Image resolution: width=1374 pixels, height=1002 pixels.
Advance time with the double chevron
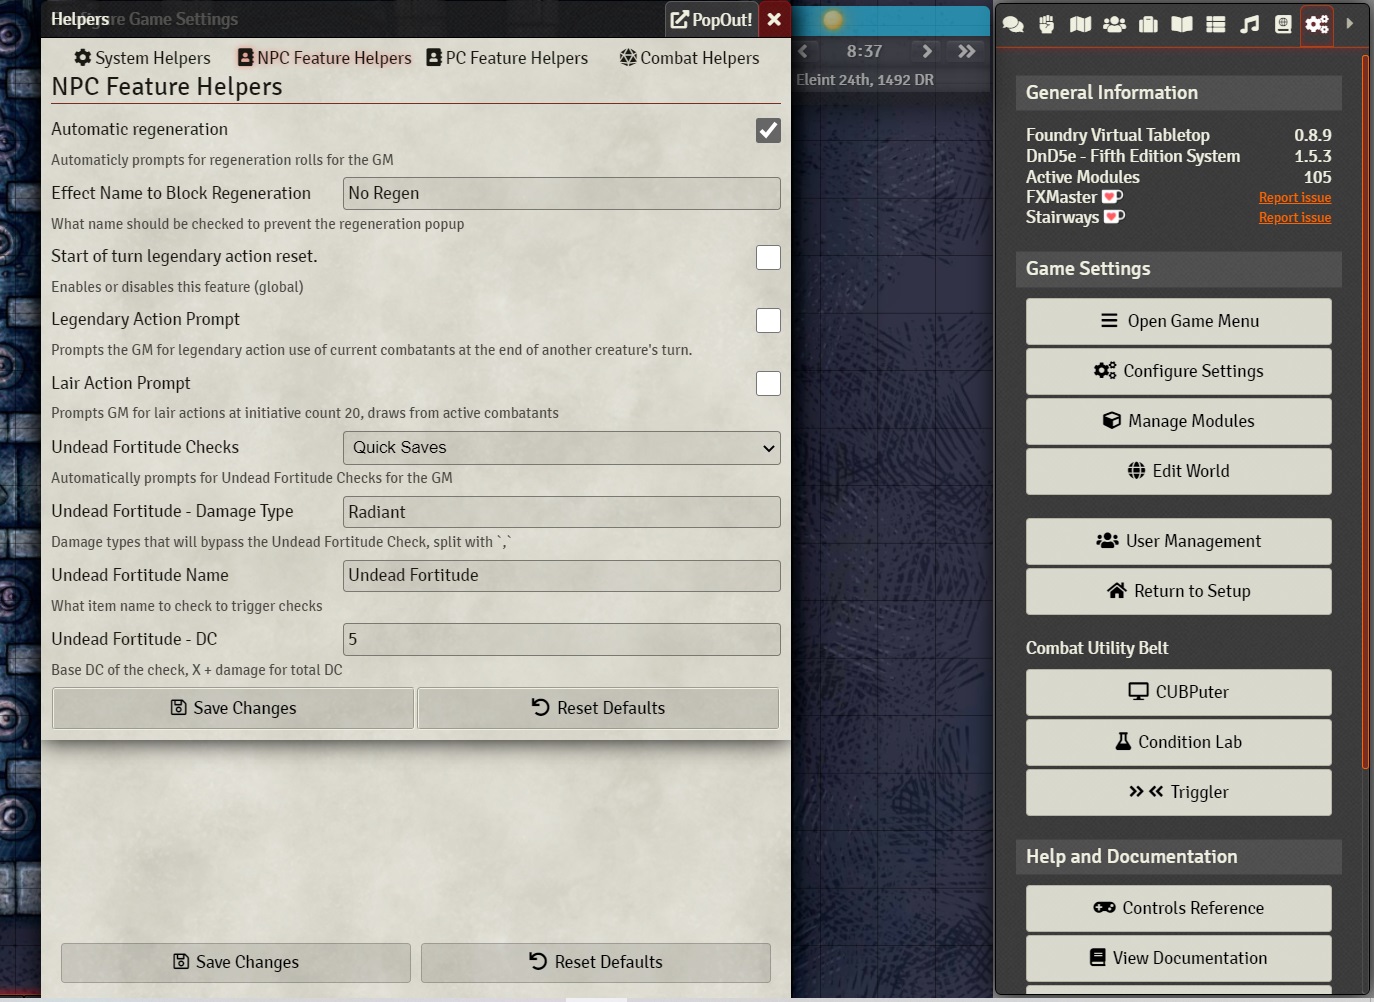click(x=966, y=51)
